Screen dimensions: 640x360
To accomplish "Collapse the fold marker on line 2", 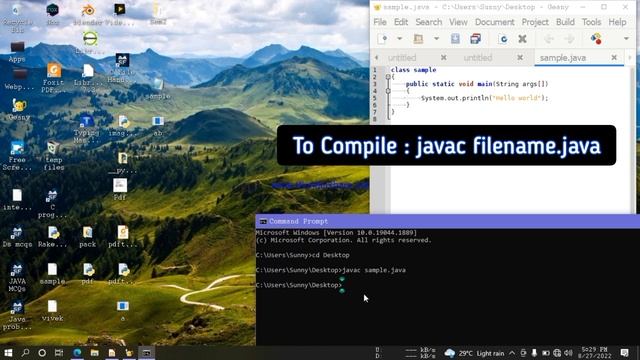I will (x=388, y=77).
